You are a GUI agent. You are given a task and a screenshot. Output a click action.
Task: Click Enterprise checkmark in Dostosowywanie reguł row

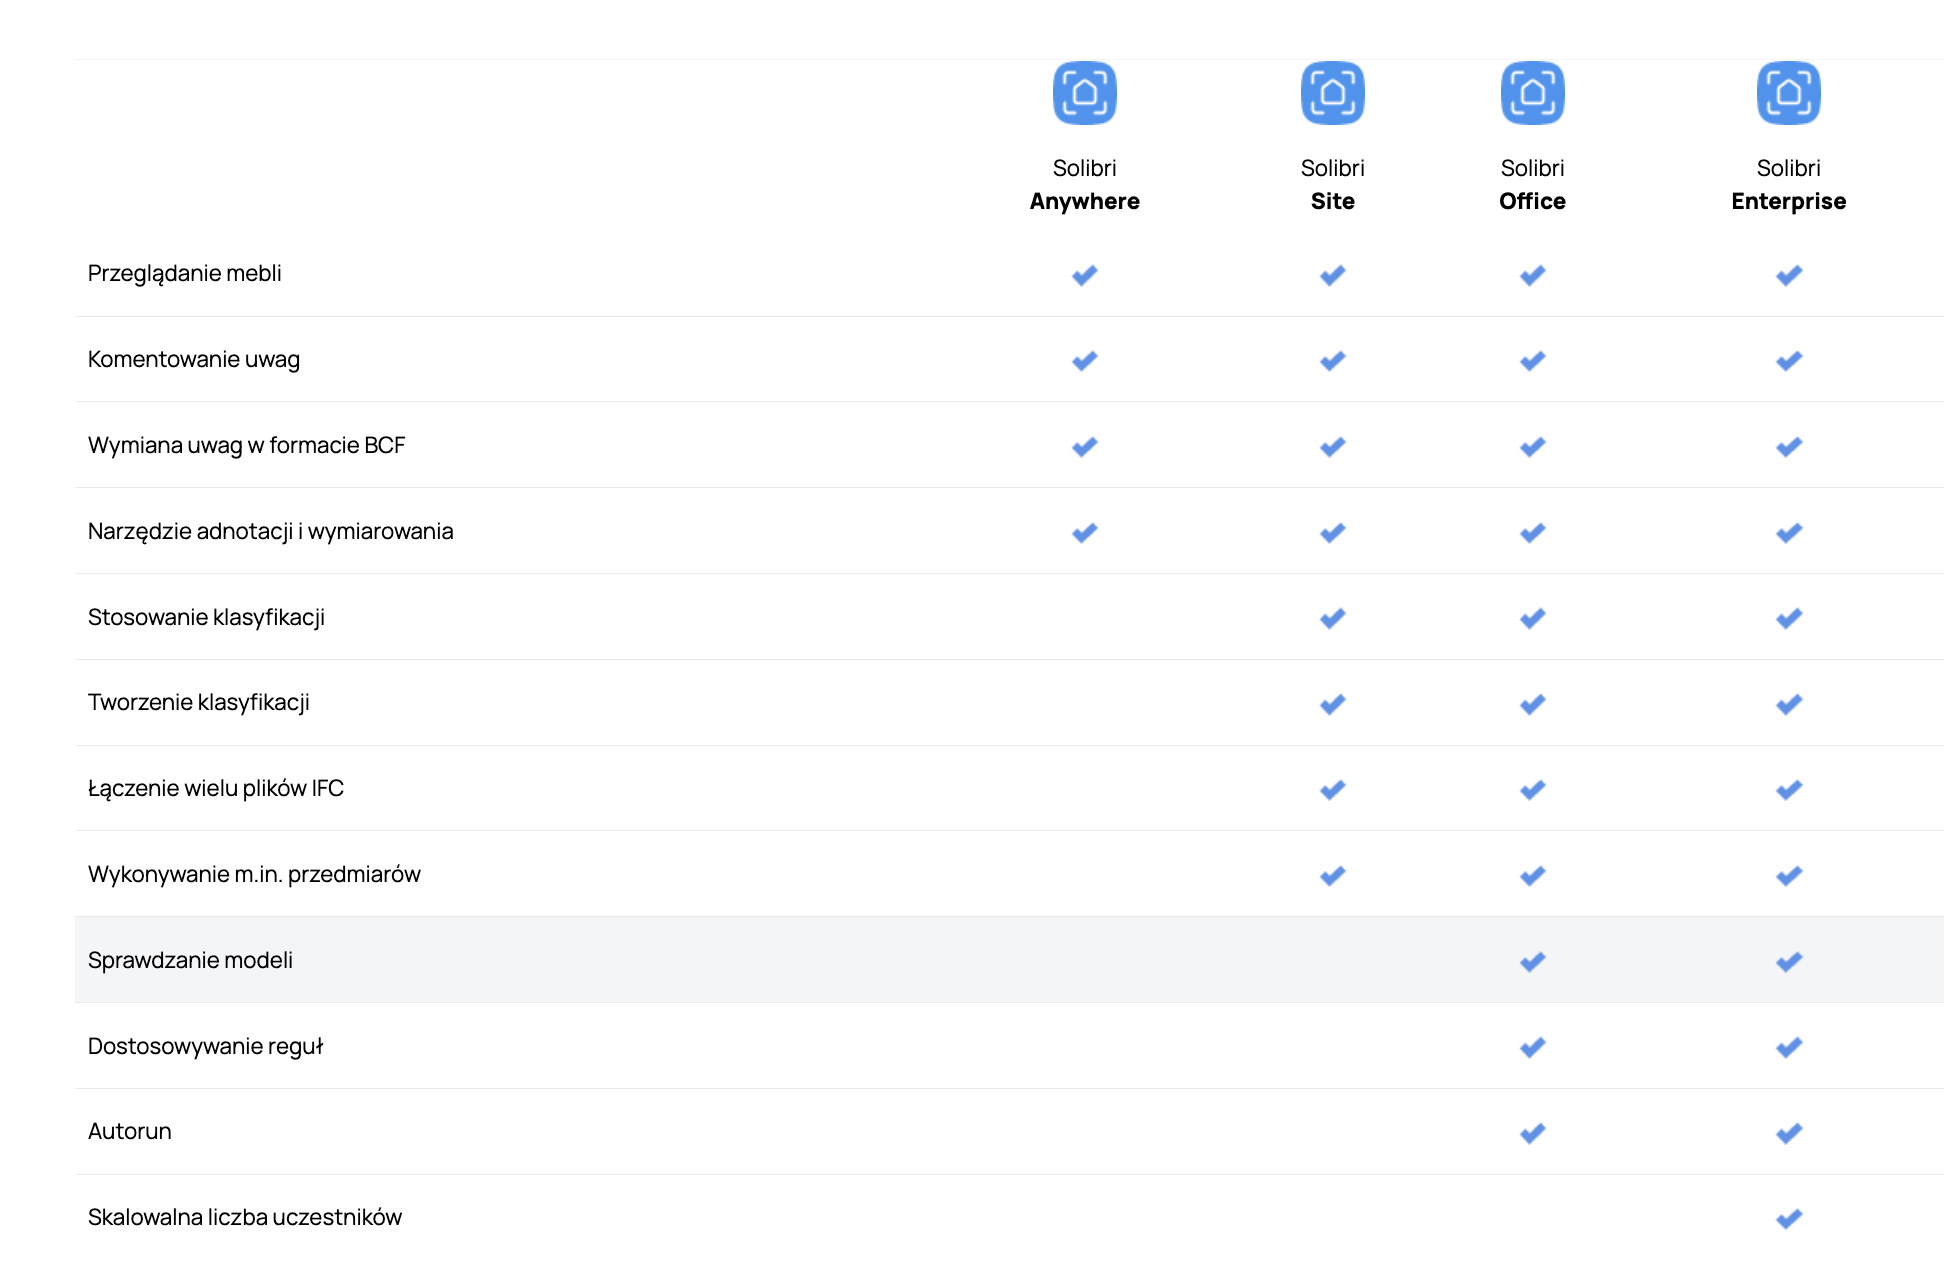(x=1788, y=1048)
